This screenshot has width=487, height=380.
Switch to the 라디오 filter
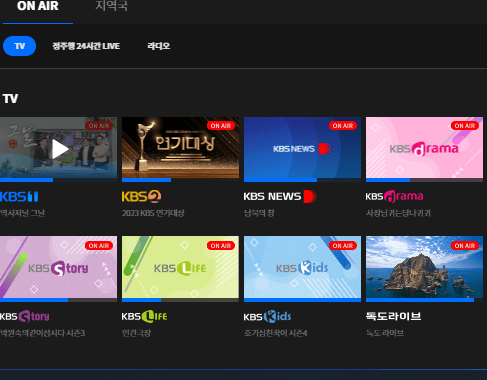coord(159,46)
